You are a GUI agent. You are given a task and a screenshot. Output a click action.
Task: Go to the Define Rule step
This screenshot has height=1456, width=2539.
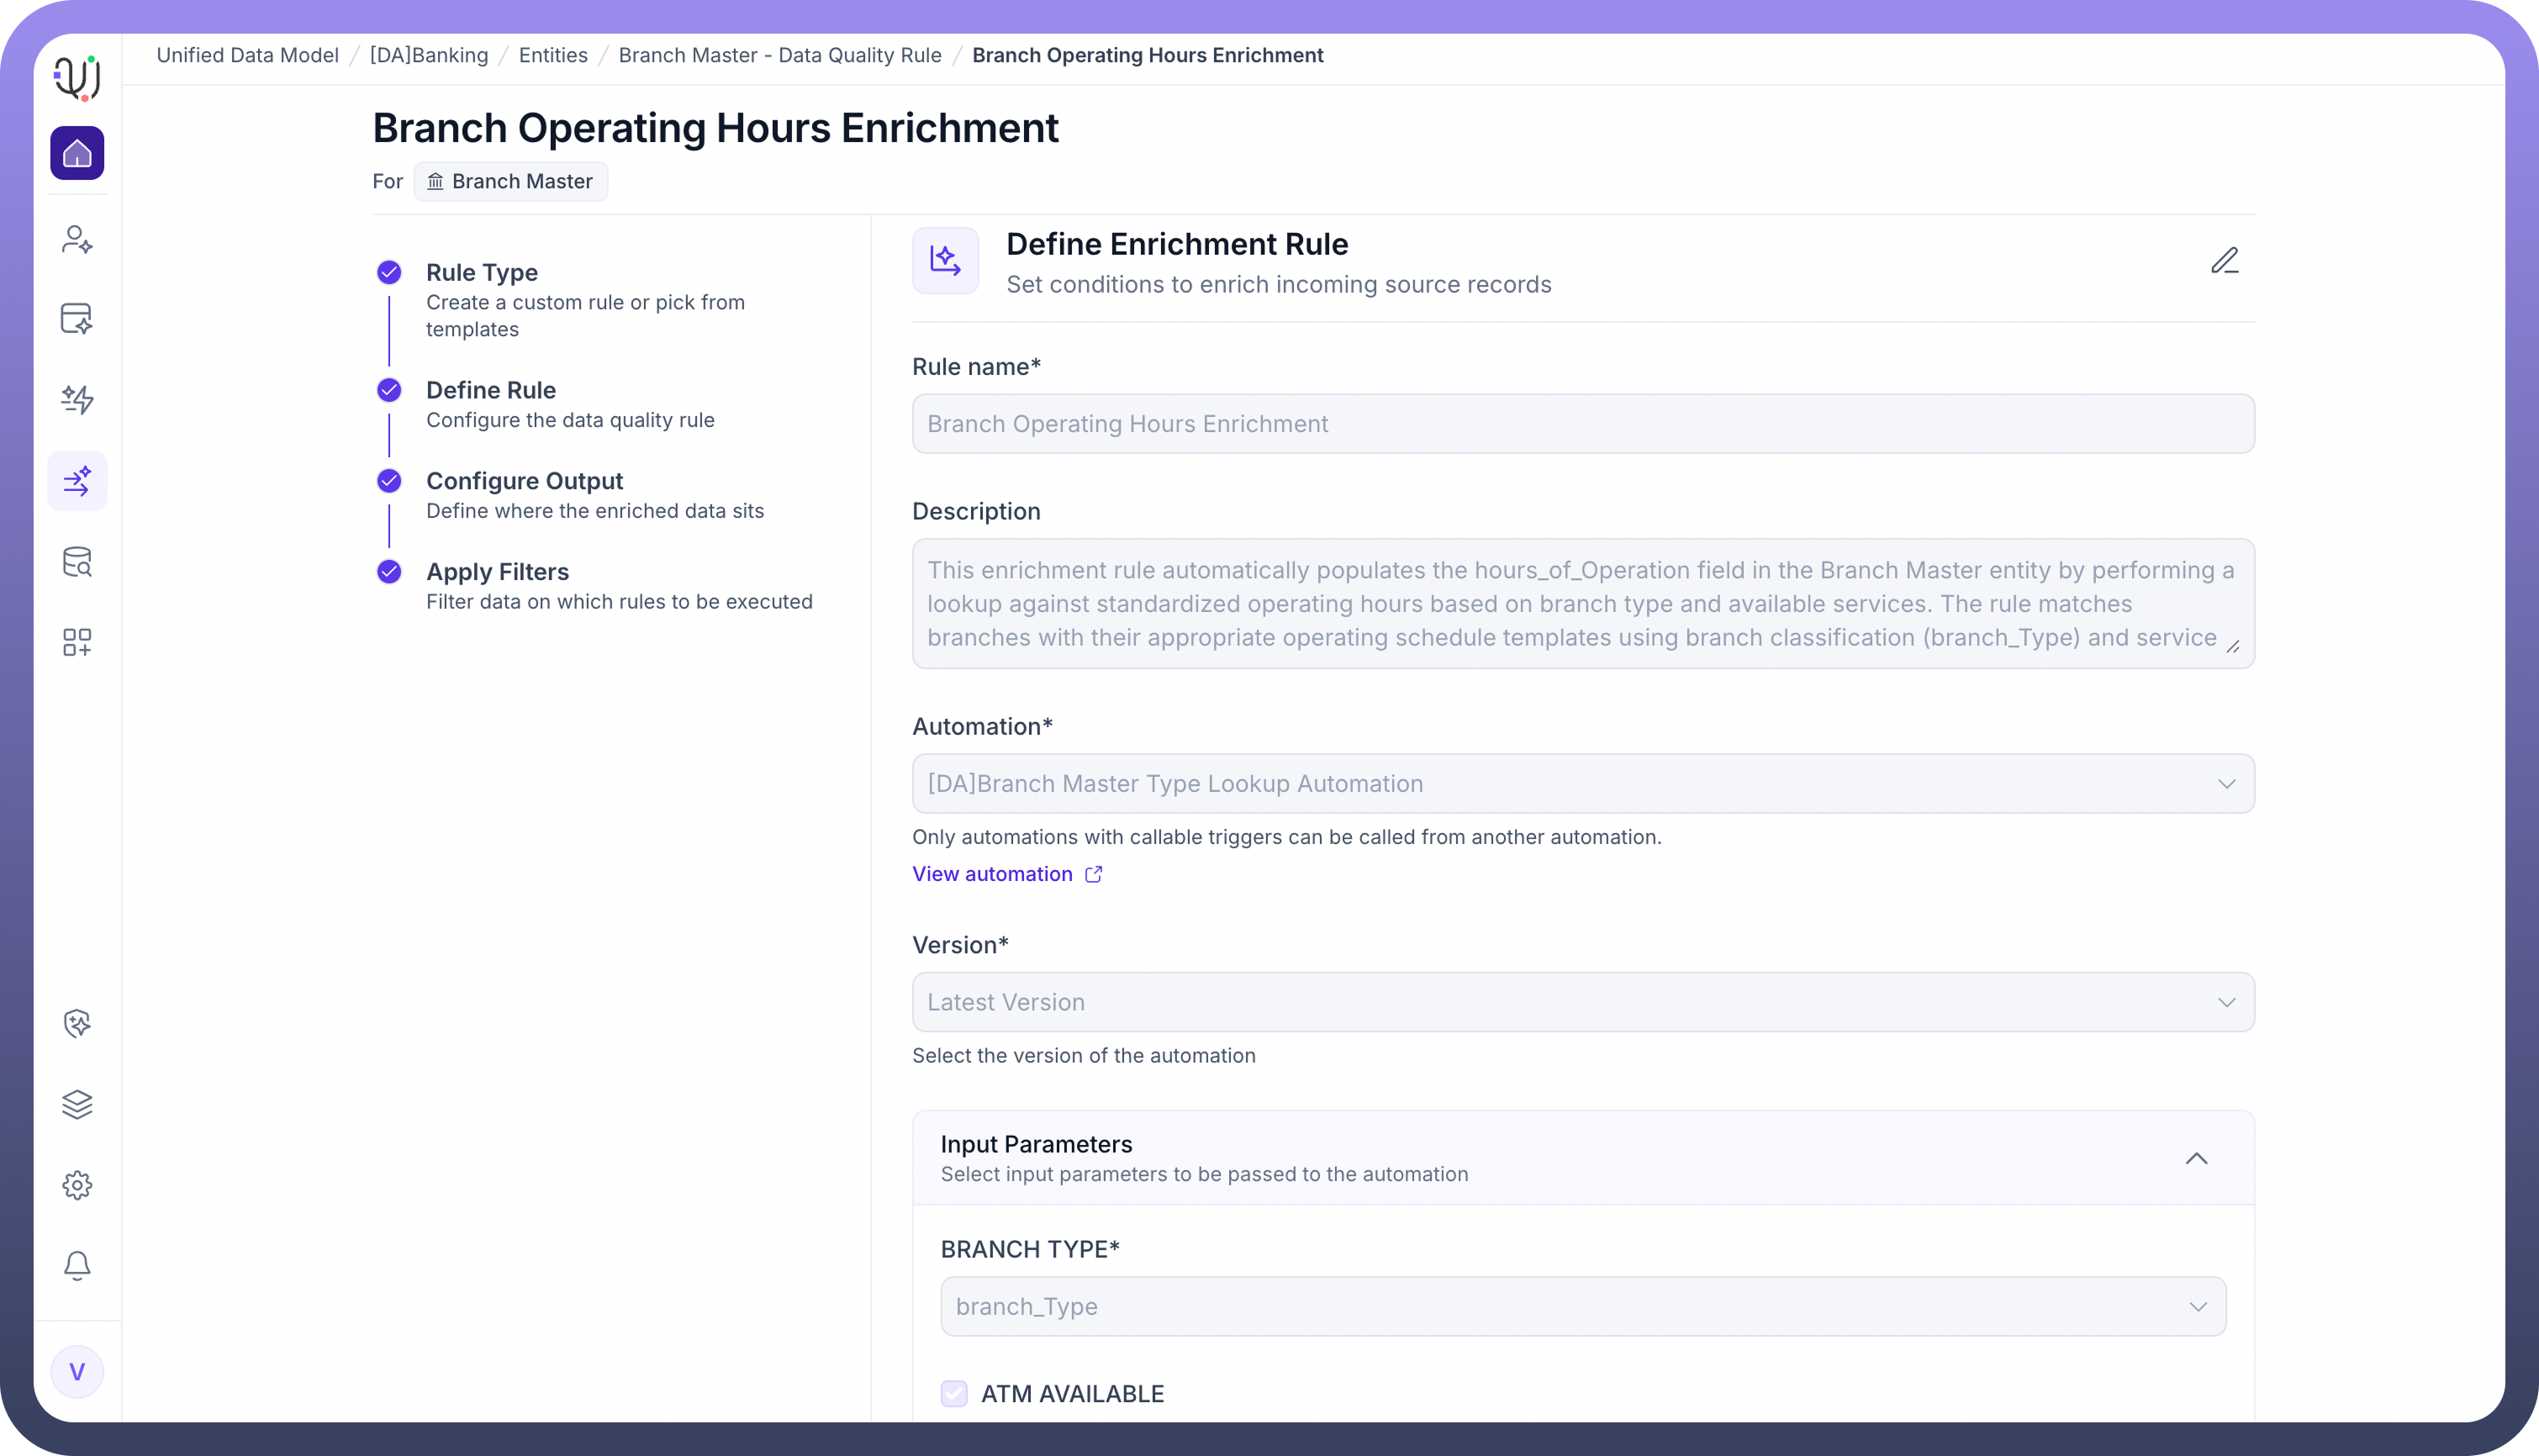[490, 390]
